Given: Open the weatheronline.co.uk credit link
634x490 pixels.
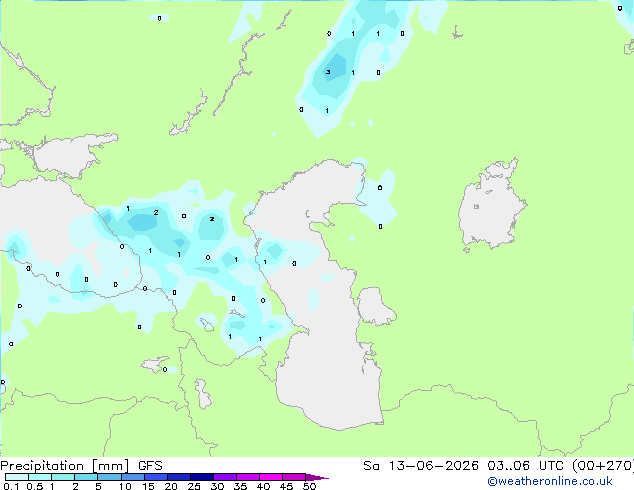Looking at the screenshot, I should 550,481.
